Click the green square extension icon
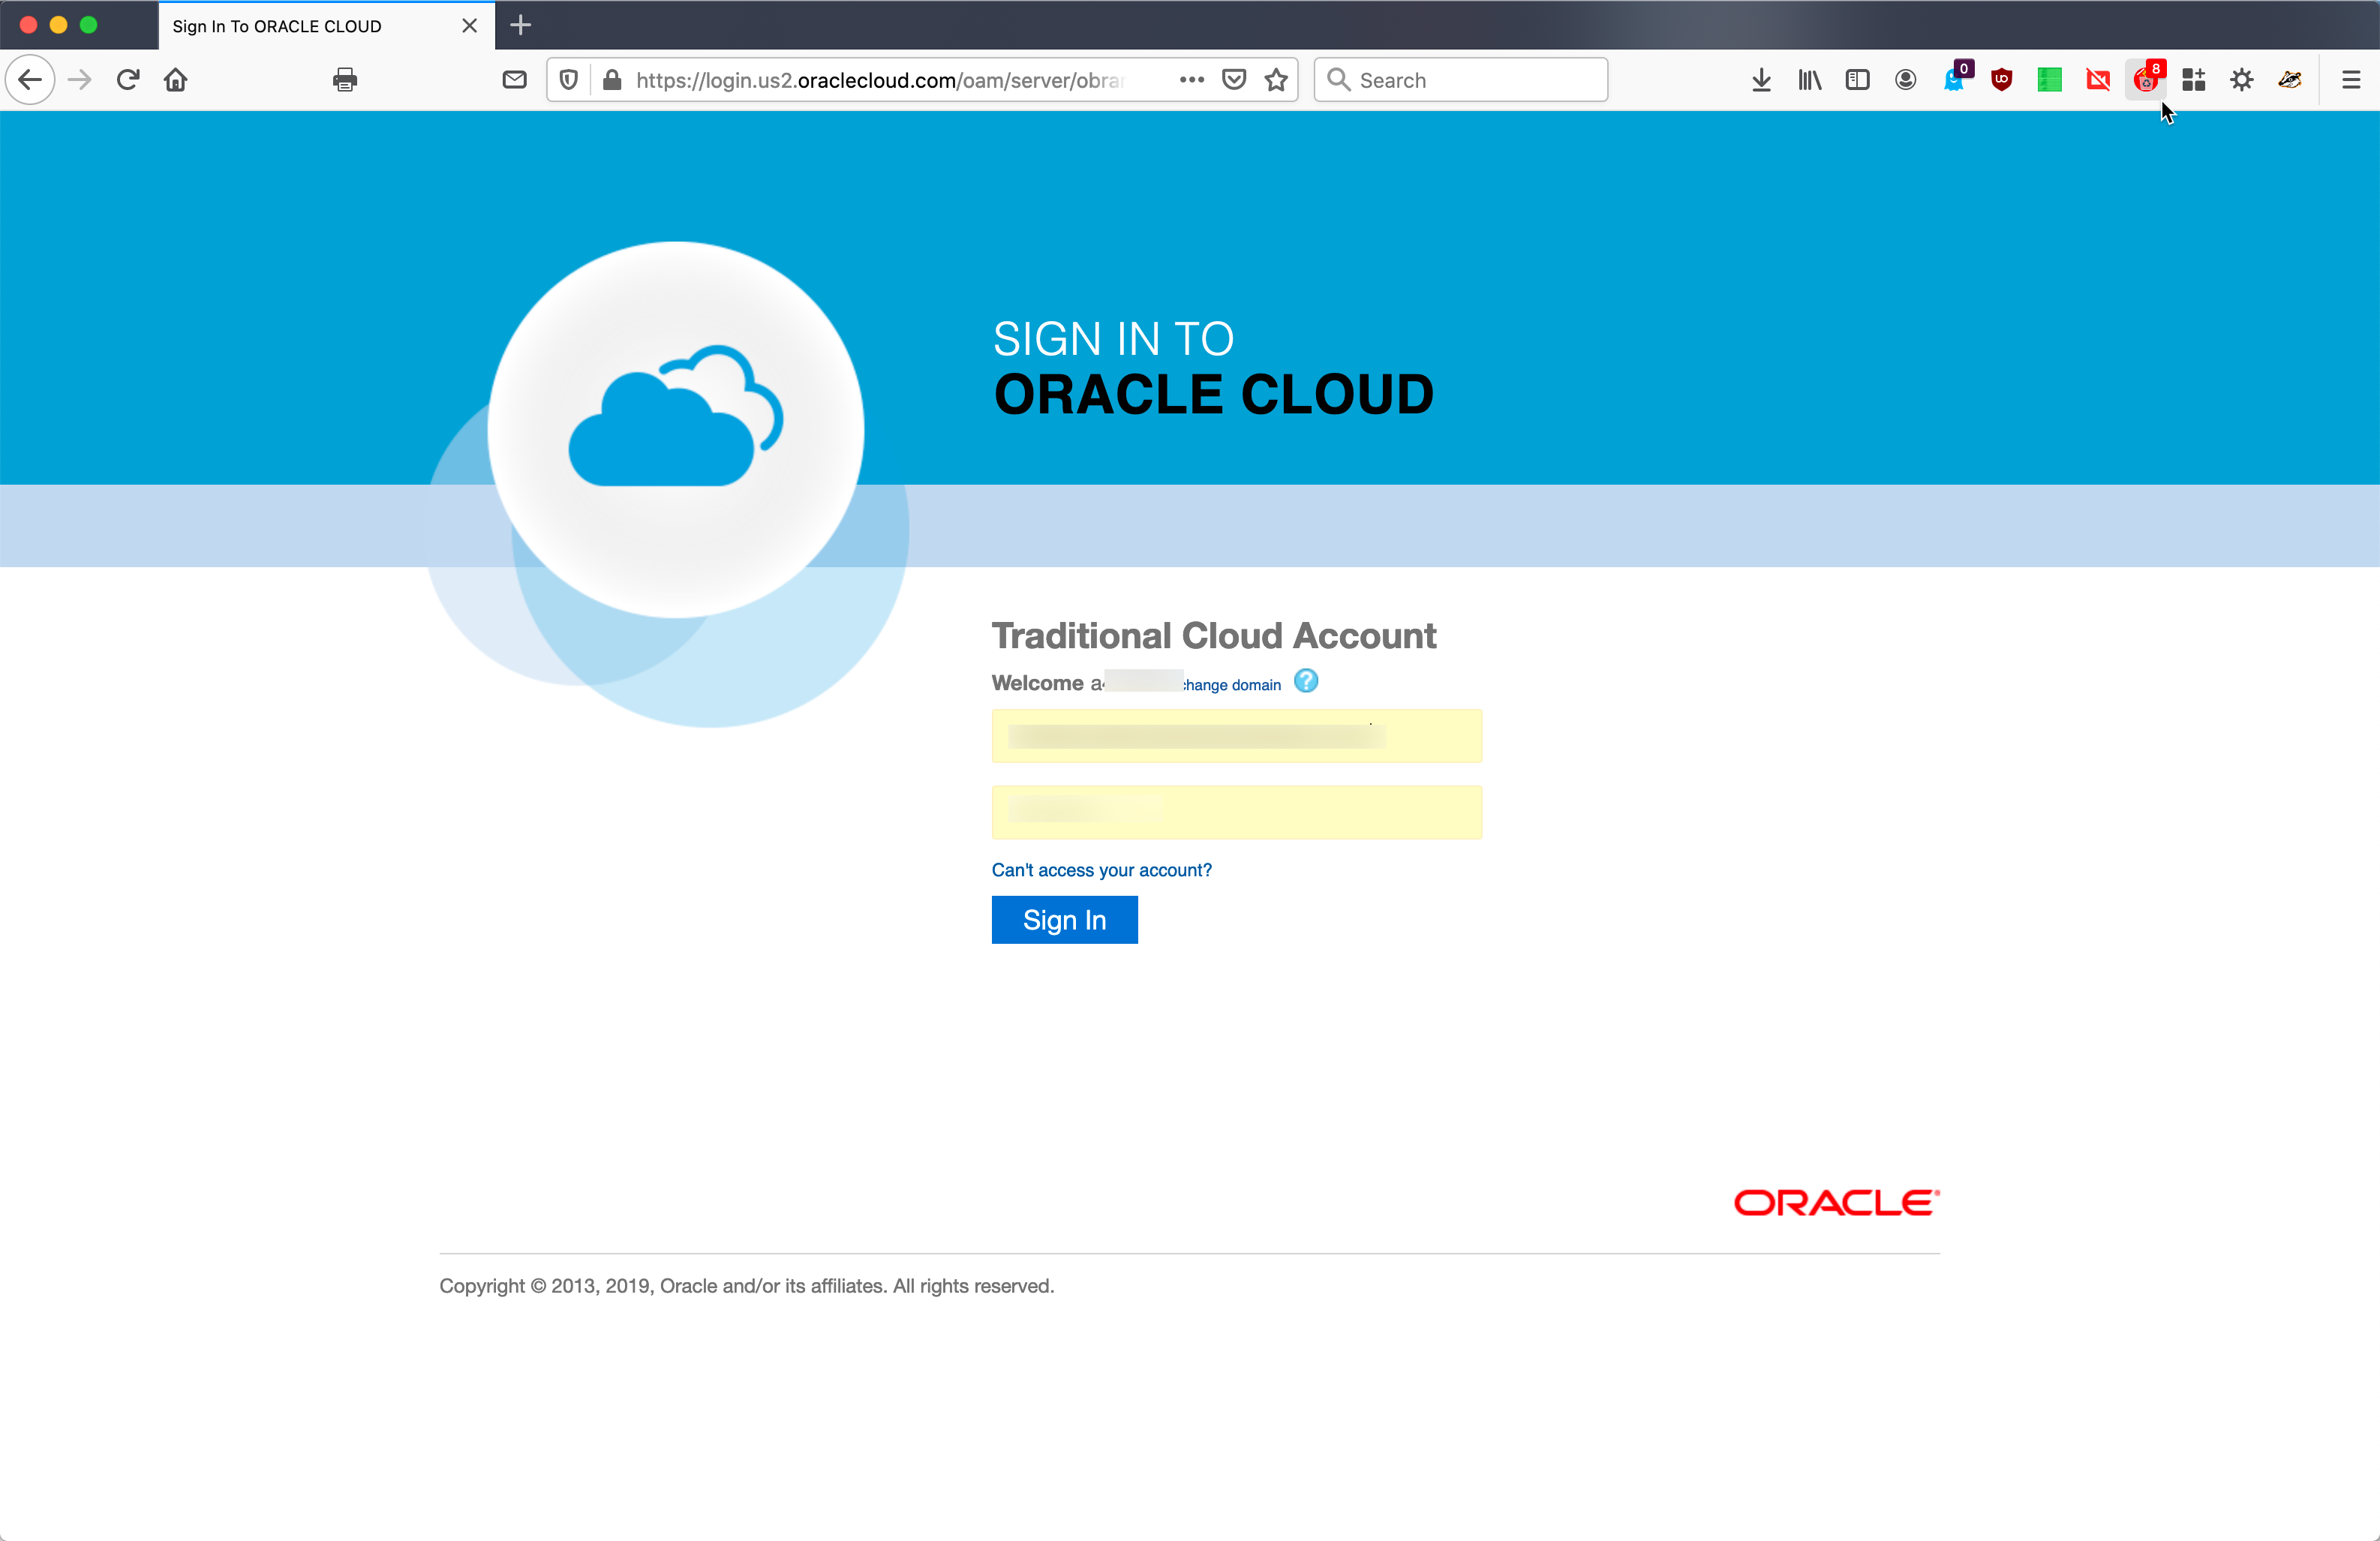The width and height of the screenshot is (2380, 1541). pyautogui.click(x=2050, y=80)
